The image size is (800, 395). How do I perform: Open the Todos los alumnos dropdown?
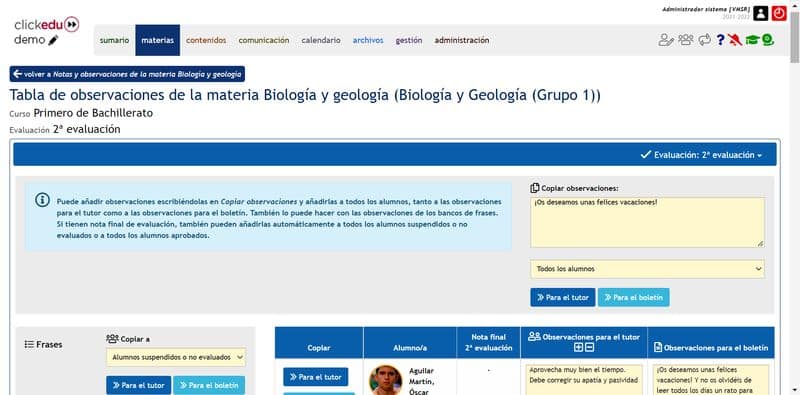(647, 269)
